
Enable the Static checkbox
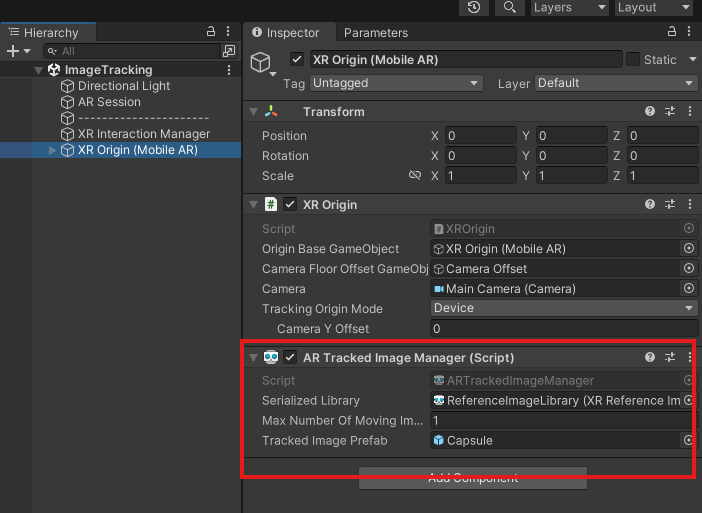coord(632,59)
